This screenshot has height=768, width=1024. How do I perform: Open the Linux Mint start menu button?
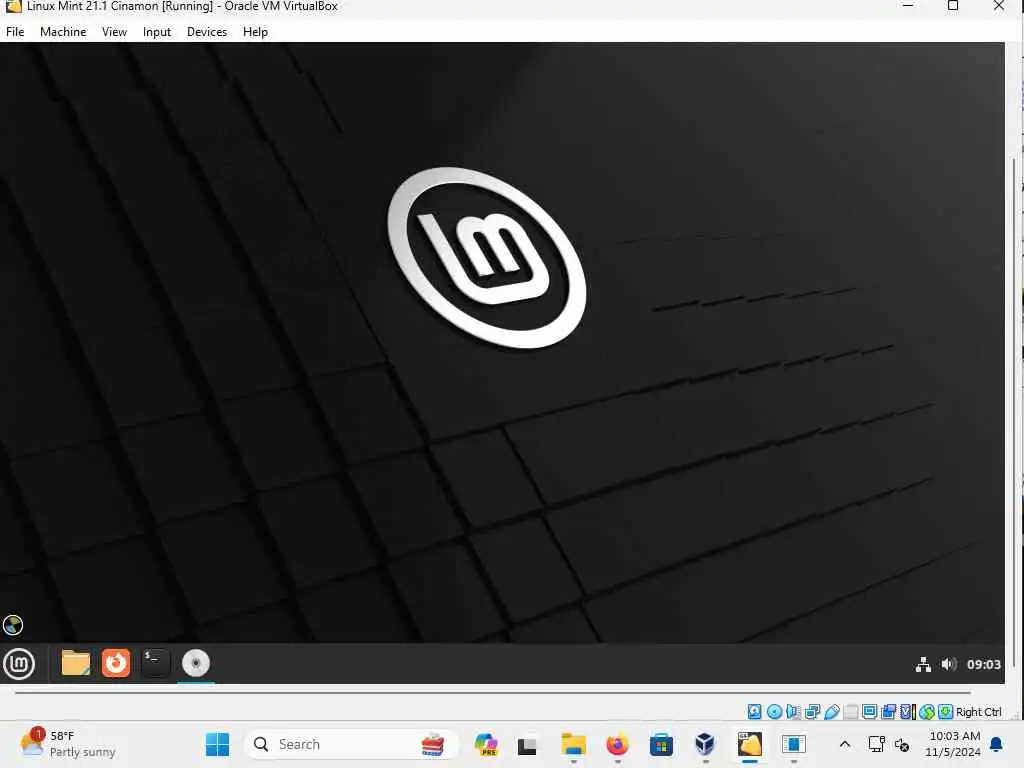click(x=19, y=664)
